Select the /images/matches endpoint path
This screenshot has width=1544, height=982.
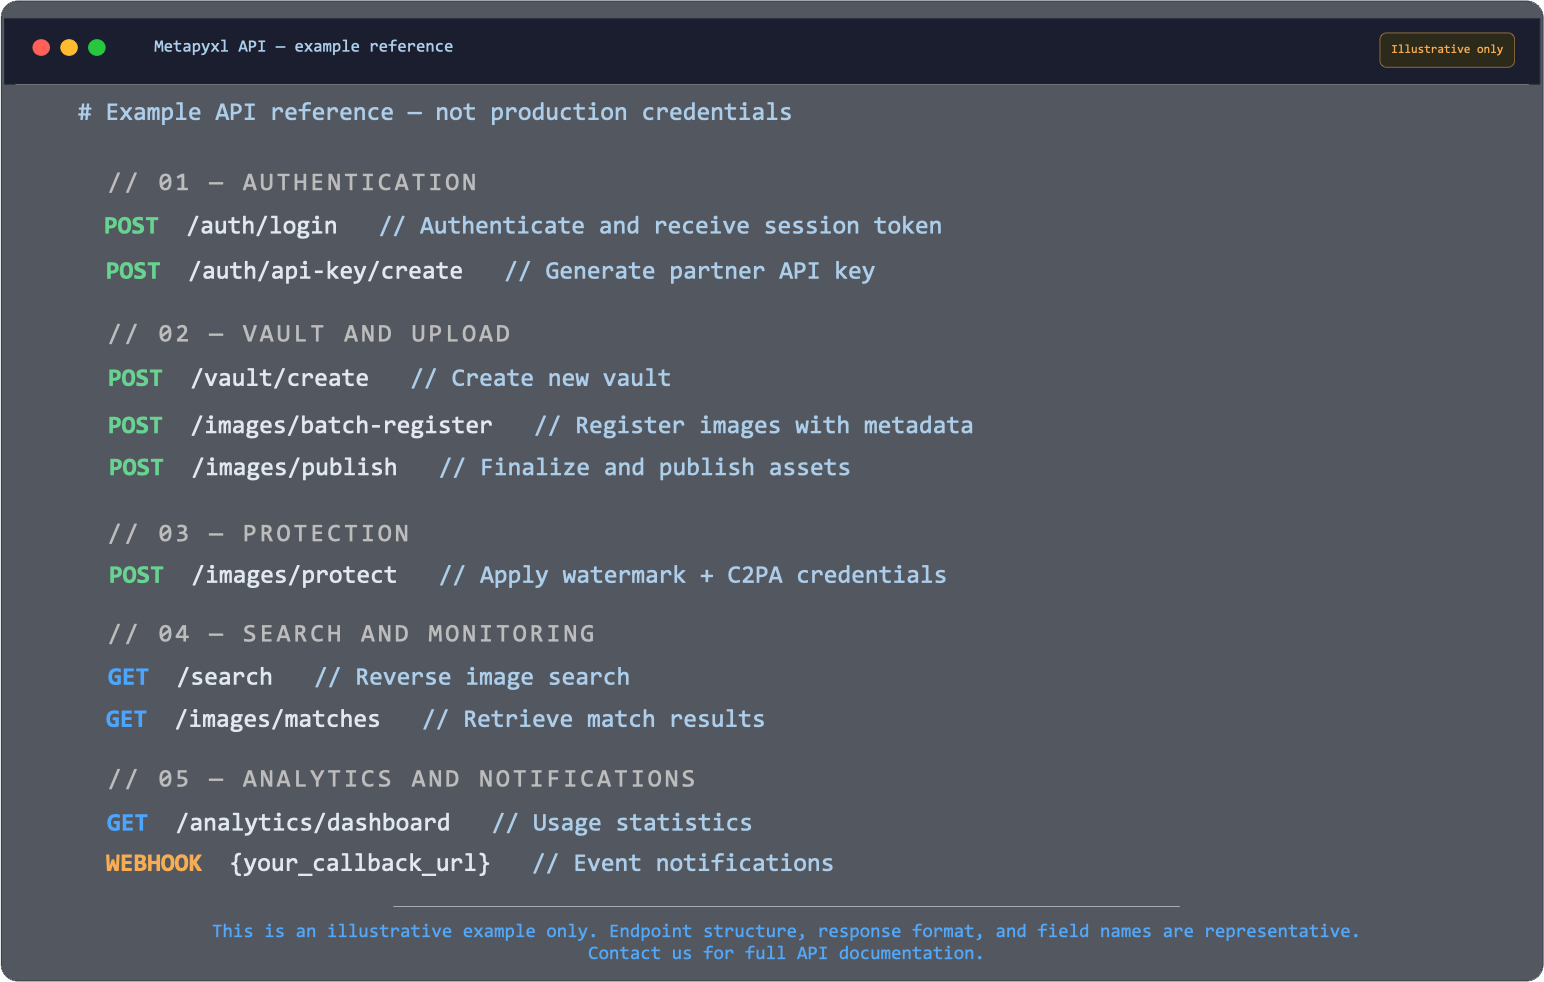278,719
